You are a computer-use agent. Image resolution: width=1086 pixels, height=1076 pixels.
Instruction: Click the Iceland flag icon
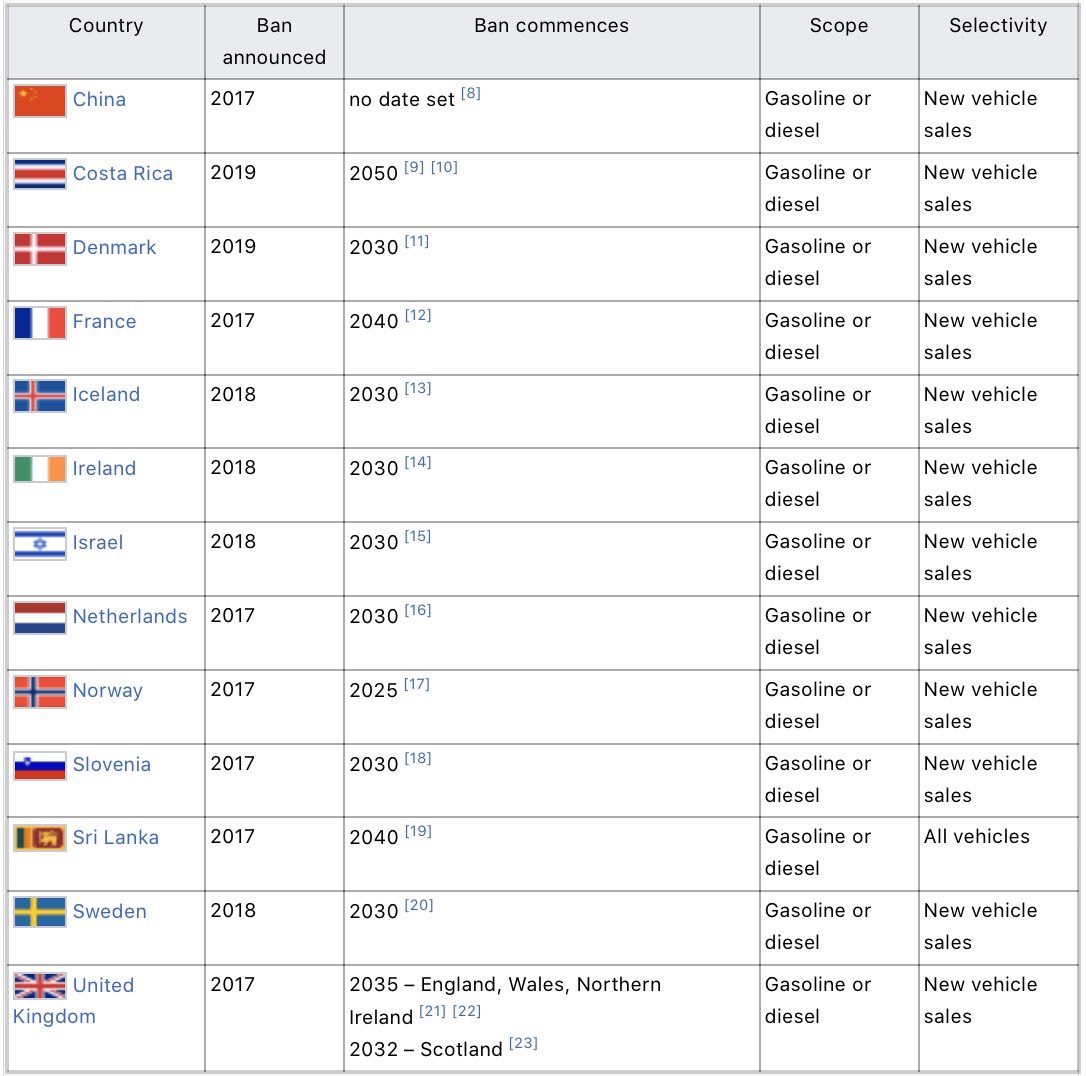tap(40, 395)
